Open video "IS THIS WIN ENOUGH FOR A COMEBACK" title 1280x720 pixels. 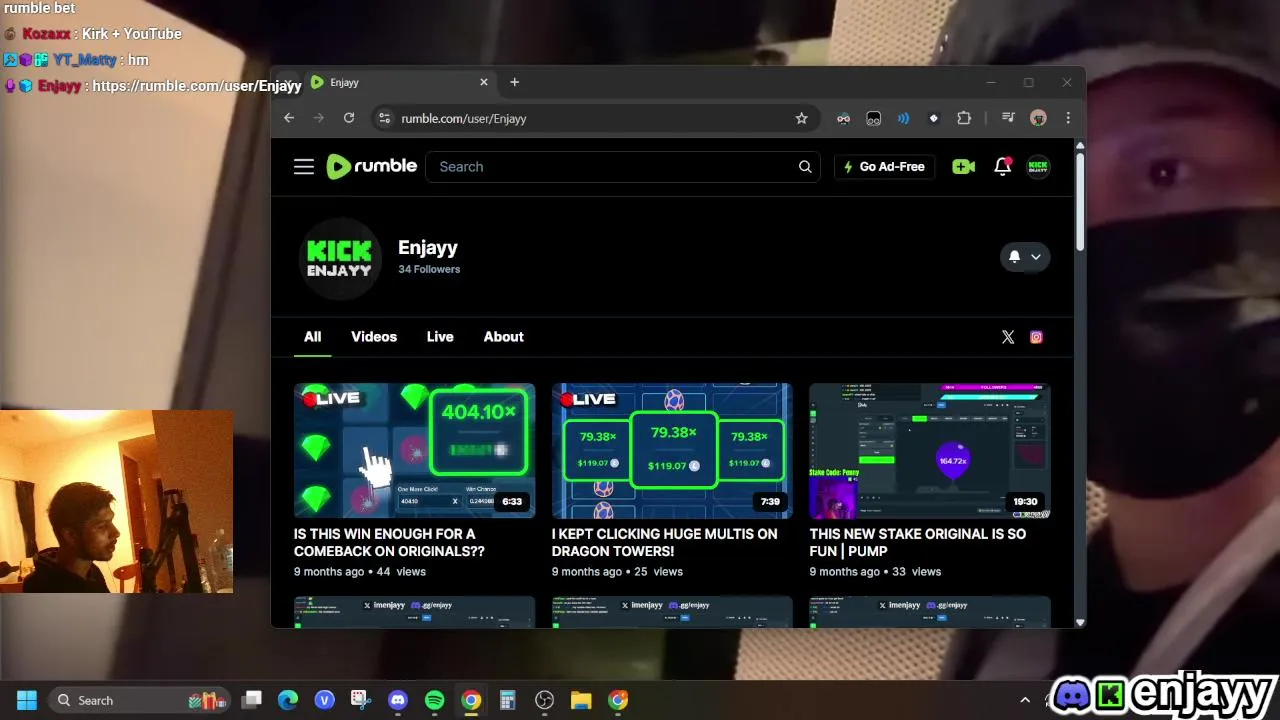point(389,542)
